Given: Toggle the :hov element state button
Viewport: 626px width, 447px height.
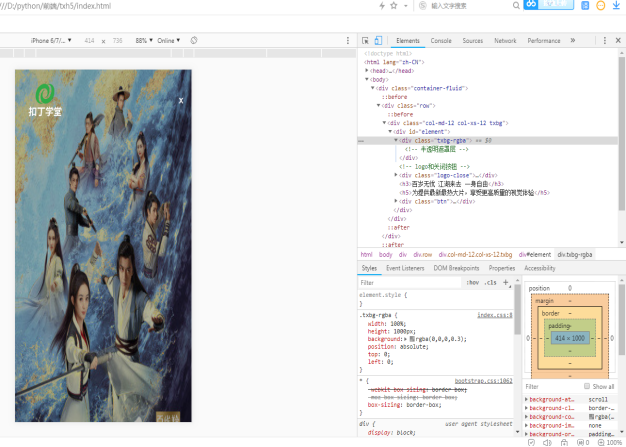Looking at the screenshot, I should click(x=472, y=283).
